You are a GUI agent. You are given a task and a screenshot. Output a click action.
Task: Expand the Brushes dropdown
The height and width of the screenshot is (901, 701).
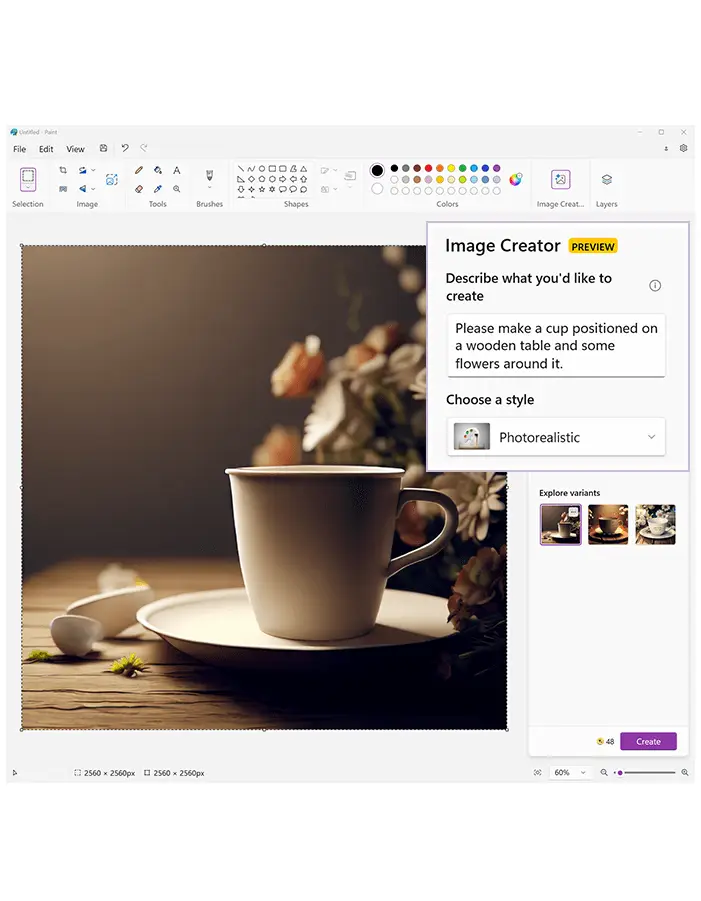210,188
